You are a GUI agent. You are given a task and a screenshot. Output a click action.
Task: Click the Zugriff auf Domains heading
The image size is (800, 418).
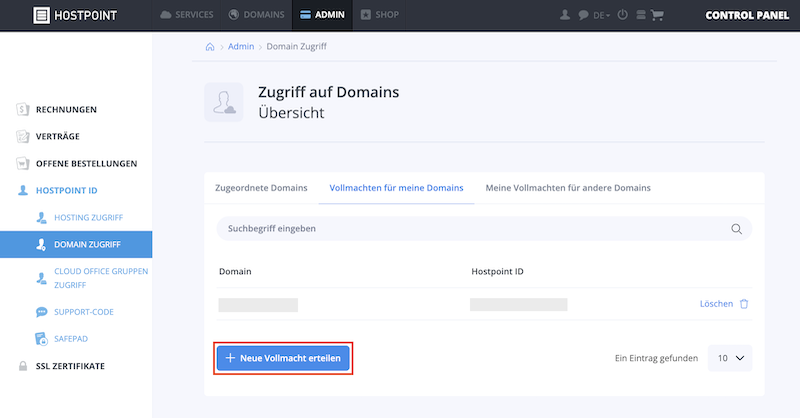click(329, 92)
